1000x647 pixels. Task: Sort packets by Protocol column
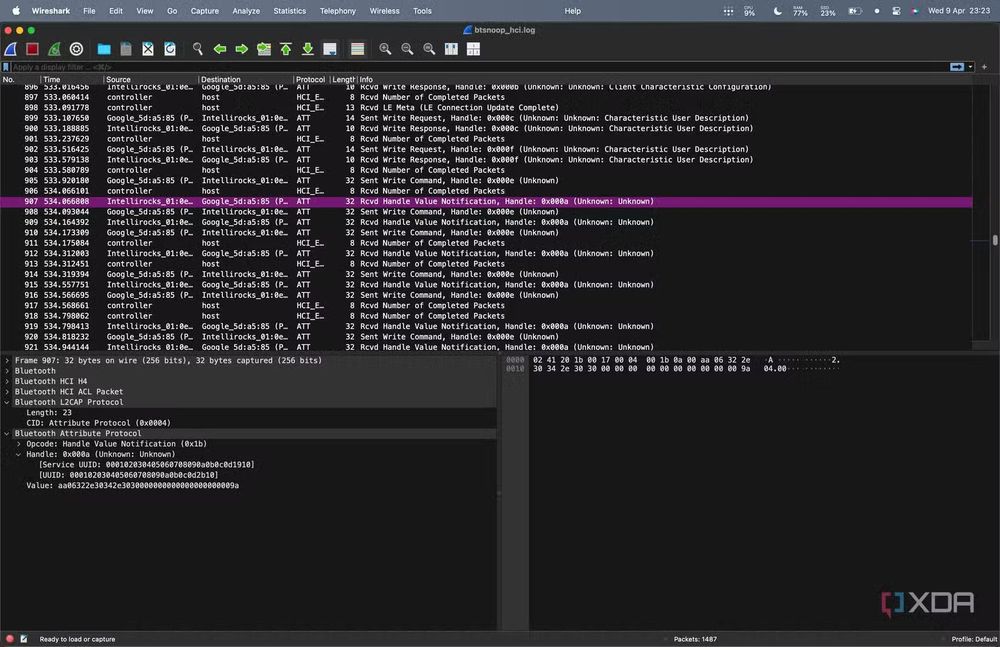coord(311,80)
